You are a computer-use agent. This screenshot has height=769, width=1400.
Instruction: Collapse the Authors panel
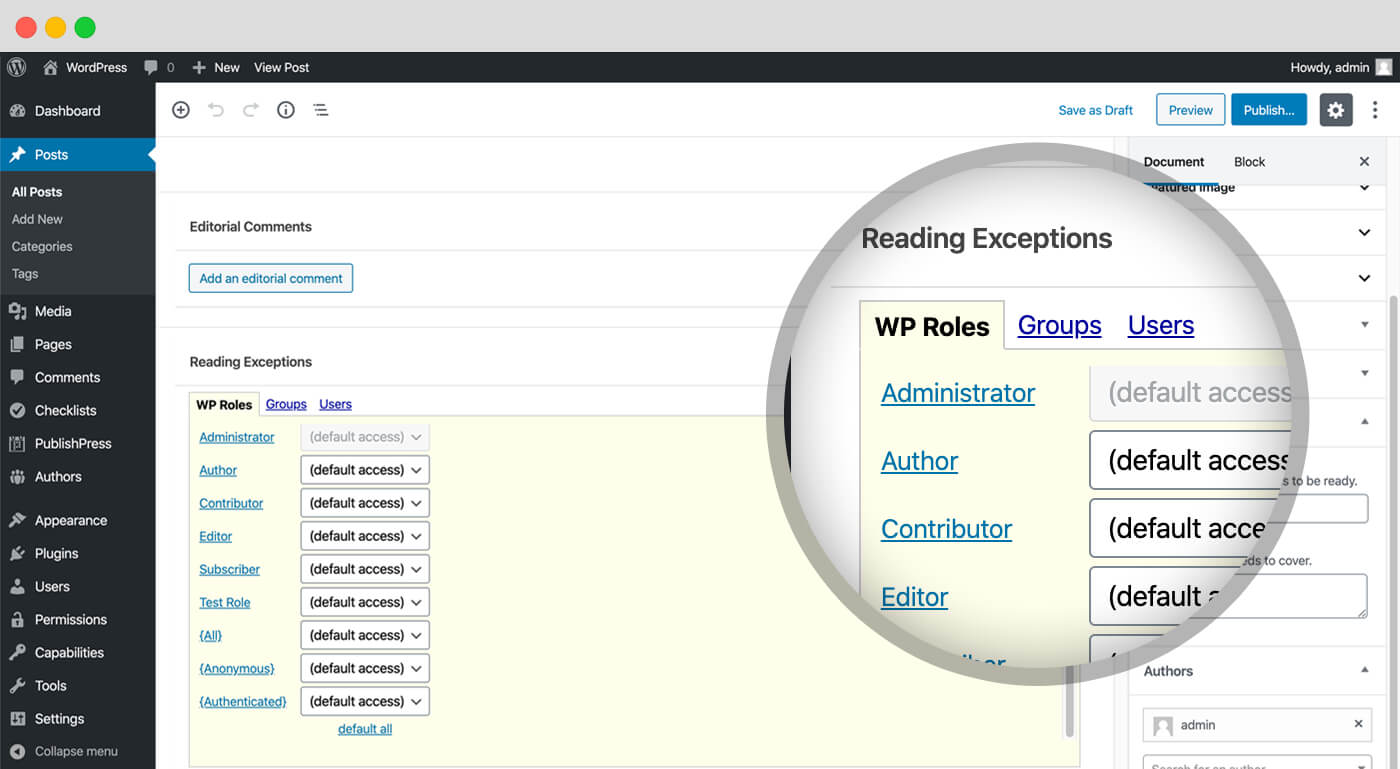1365,671
